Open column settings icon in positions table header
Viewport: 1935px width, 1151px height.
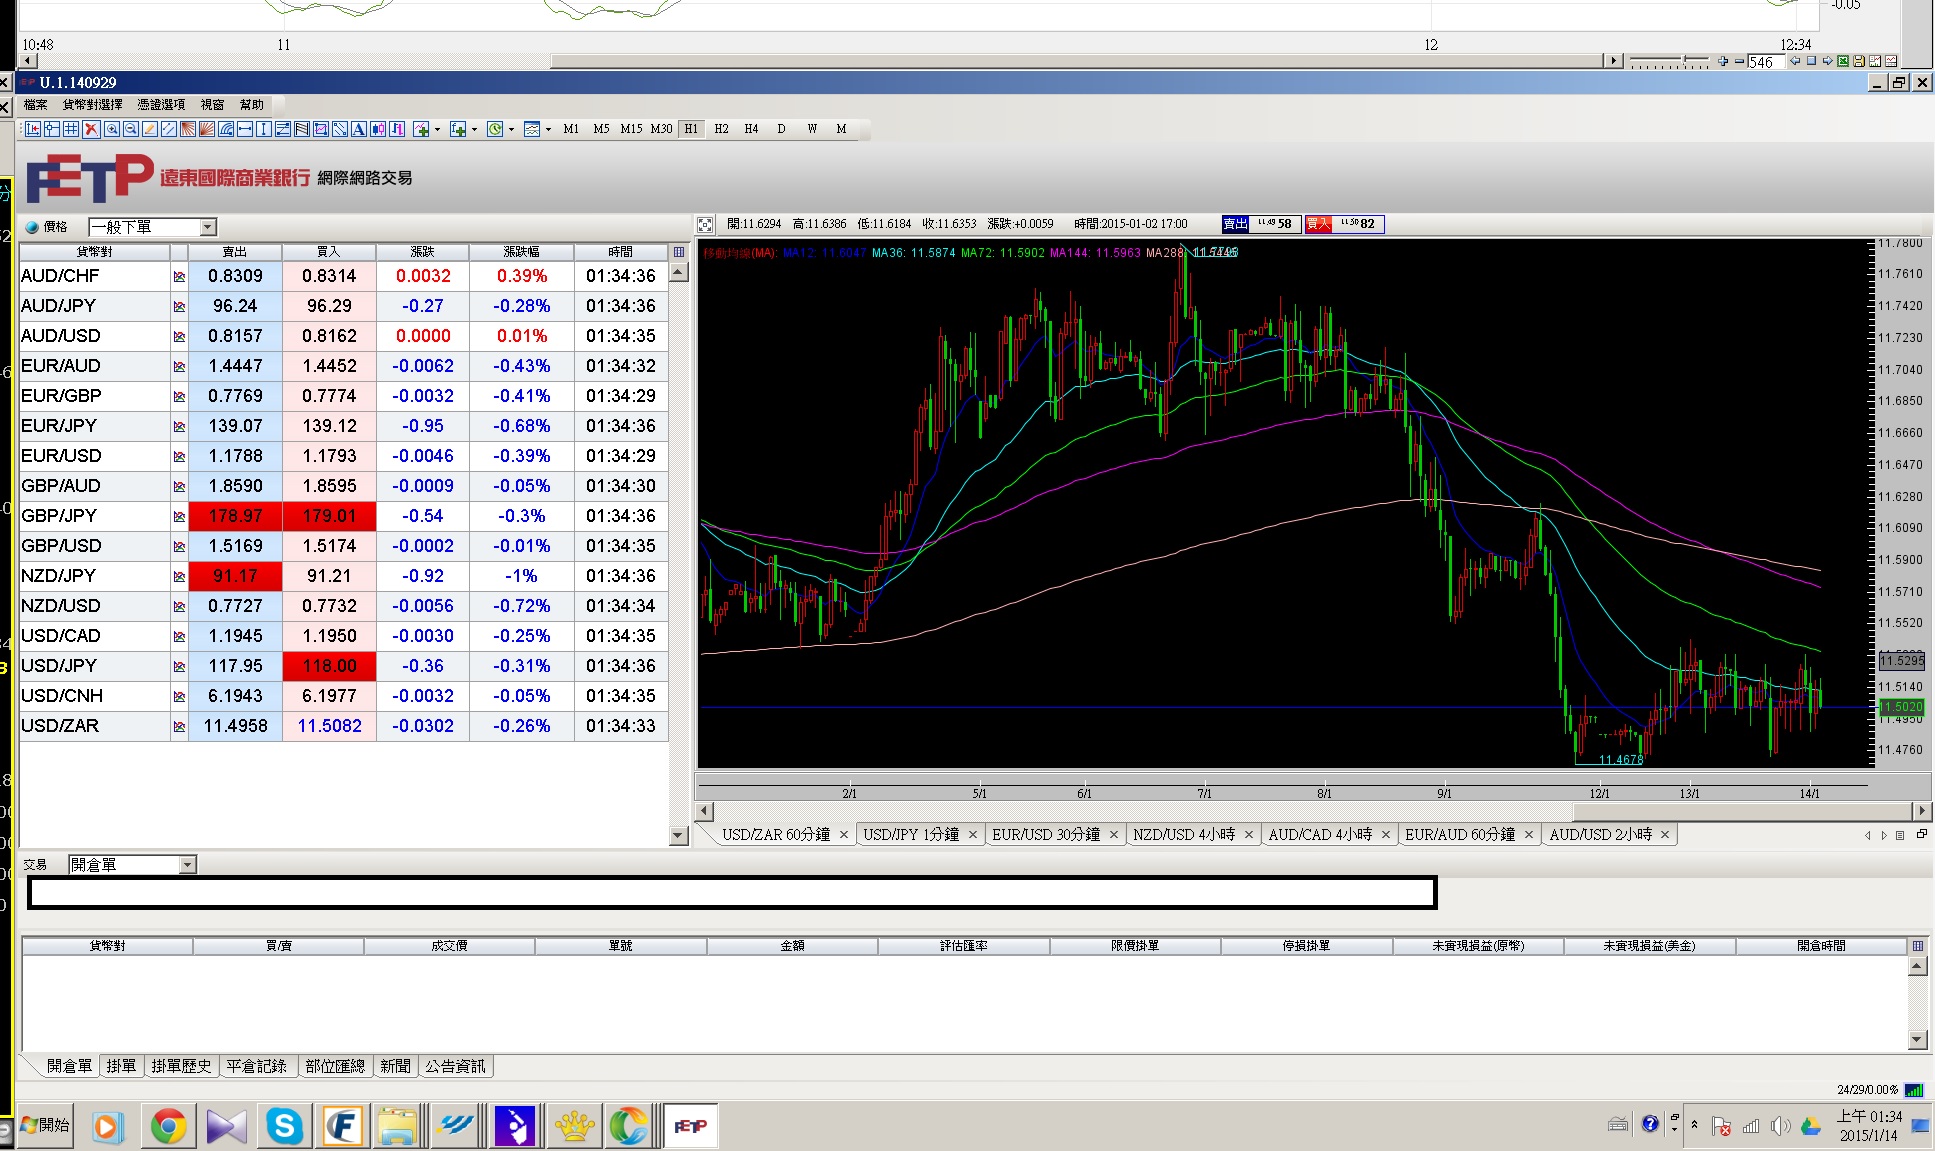[x=1918, y=945]
